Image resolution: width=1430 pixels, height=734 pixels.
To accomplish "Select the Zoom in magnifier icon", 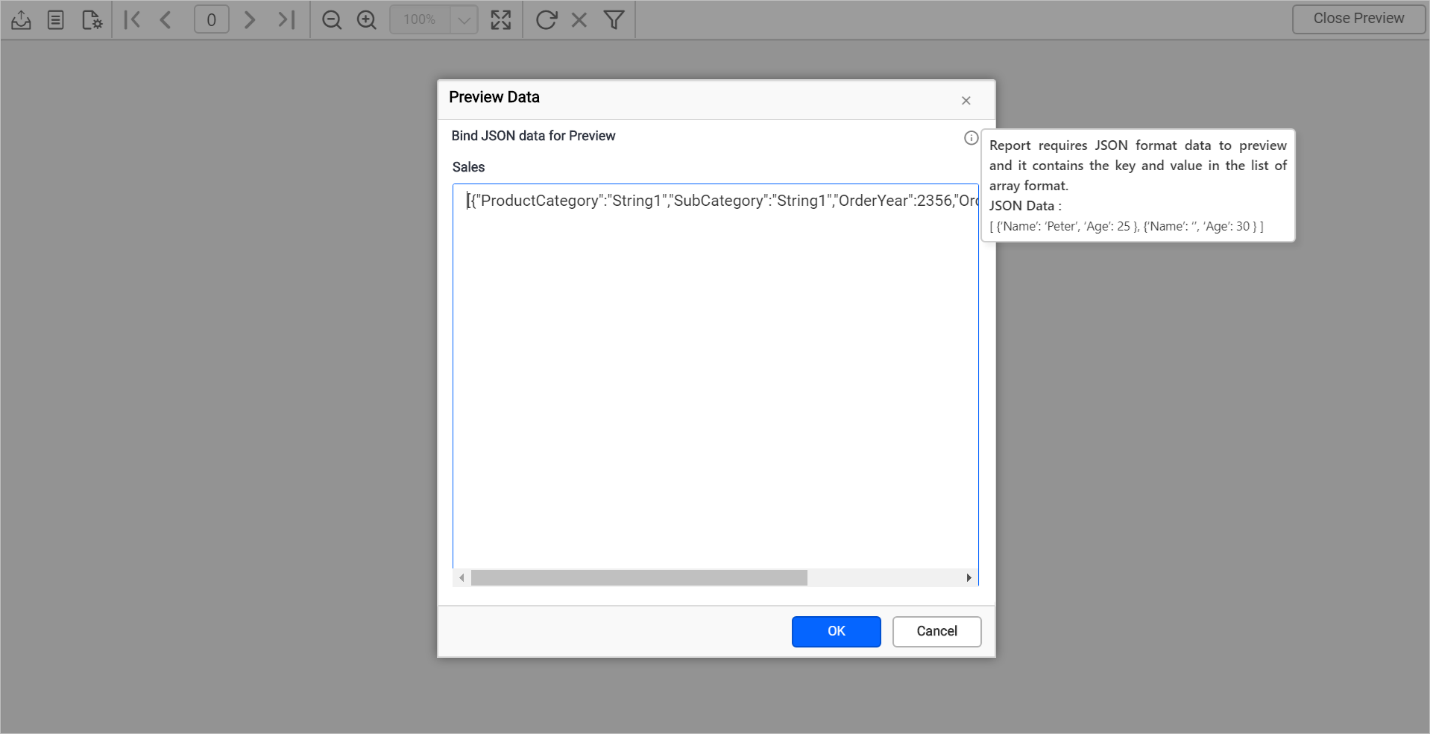I will [x=366, y=19].
